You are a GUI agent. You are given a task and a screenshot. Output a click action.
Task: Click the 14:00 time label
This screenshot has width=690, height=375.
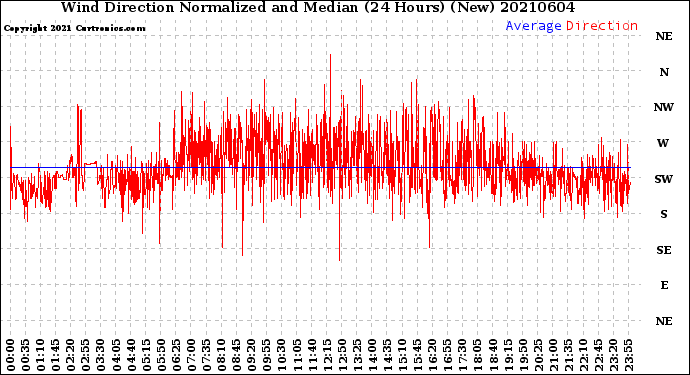point(372,355)
